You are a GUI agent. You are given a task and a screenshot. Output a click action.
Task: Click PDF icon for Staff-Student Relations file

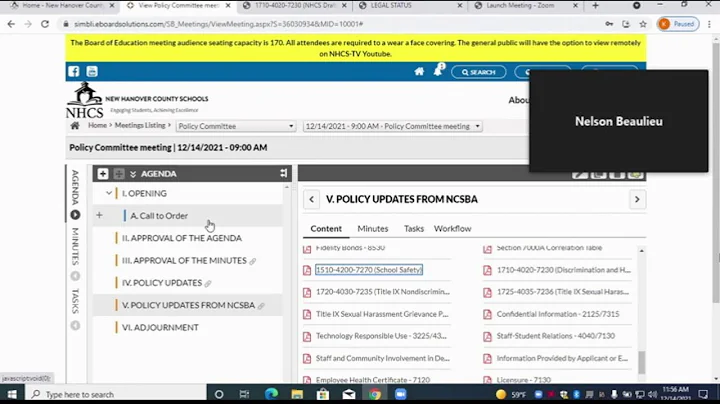click(488, 337)
